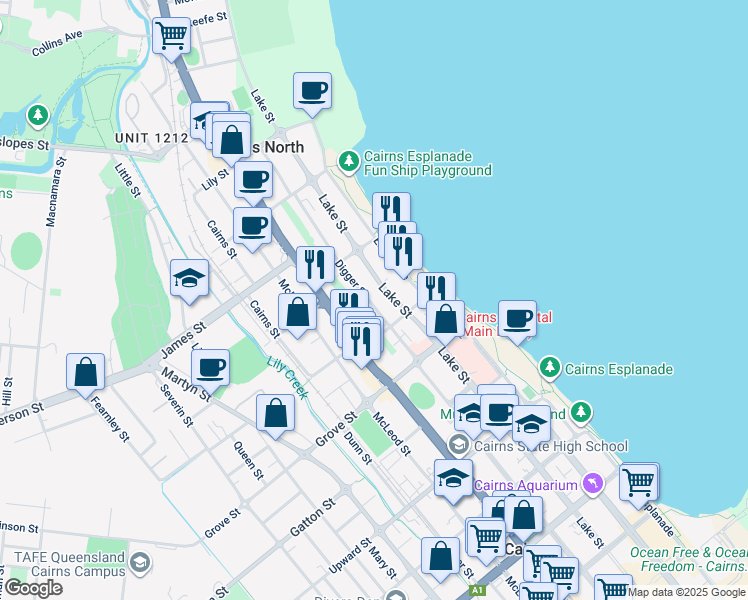Image resolution: width=748 pixels, height=600 pixels.
Task: Click the restaurant marker beside Digger St
Action: click(315, 265)
